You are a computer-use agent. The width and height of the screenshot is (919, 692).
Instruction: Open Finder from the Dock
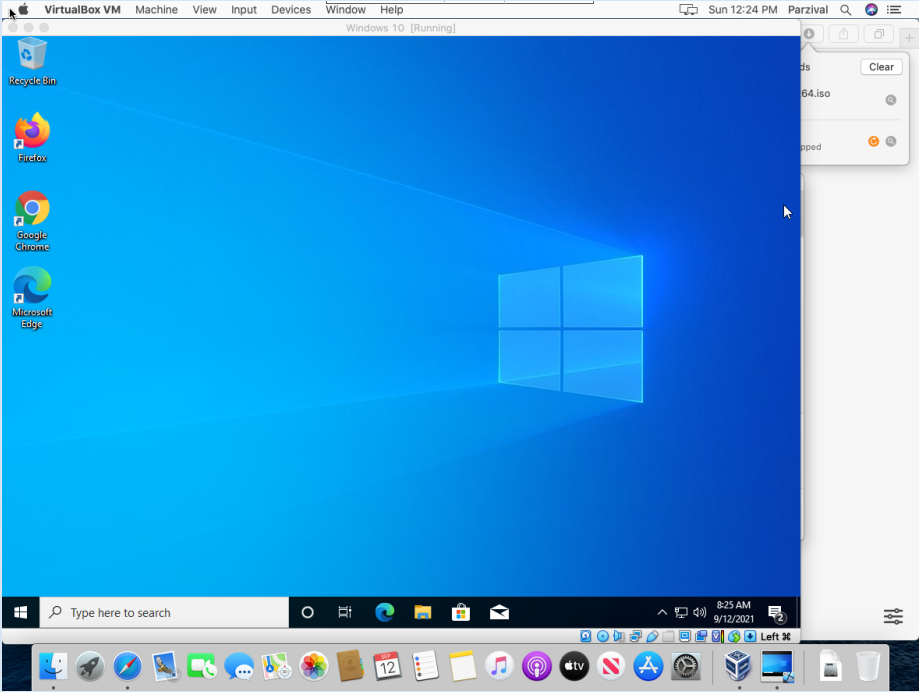click(x=53, y=666)
